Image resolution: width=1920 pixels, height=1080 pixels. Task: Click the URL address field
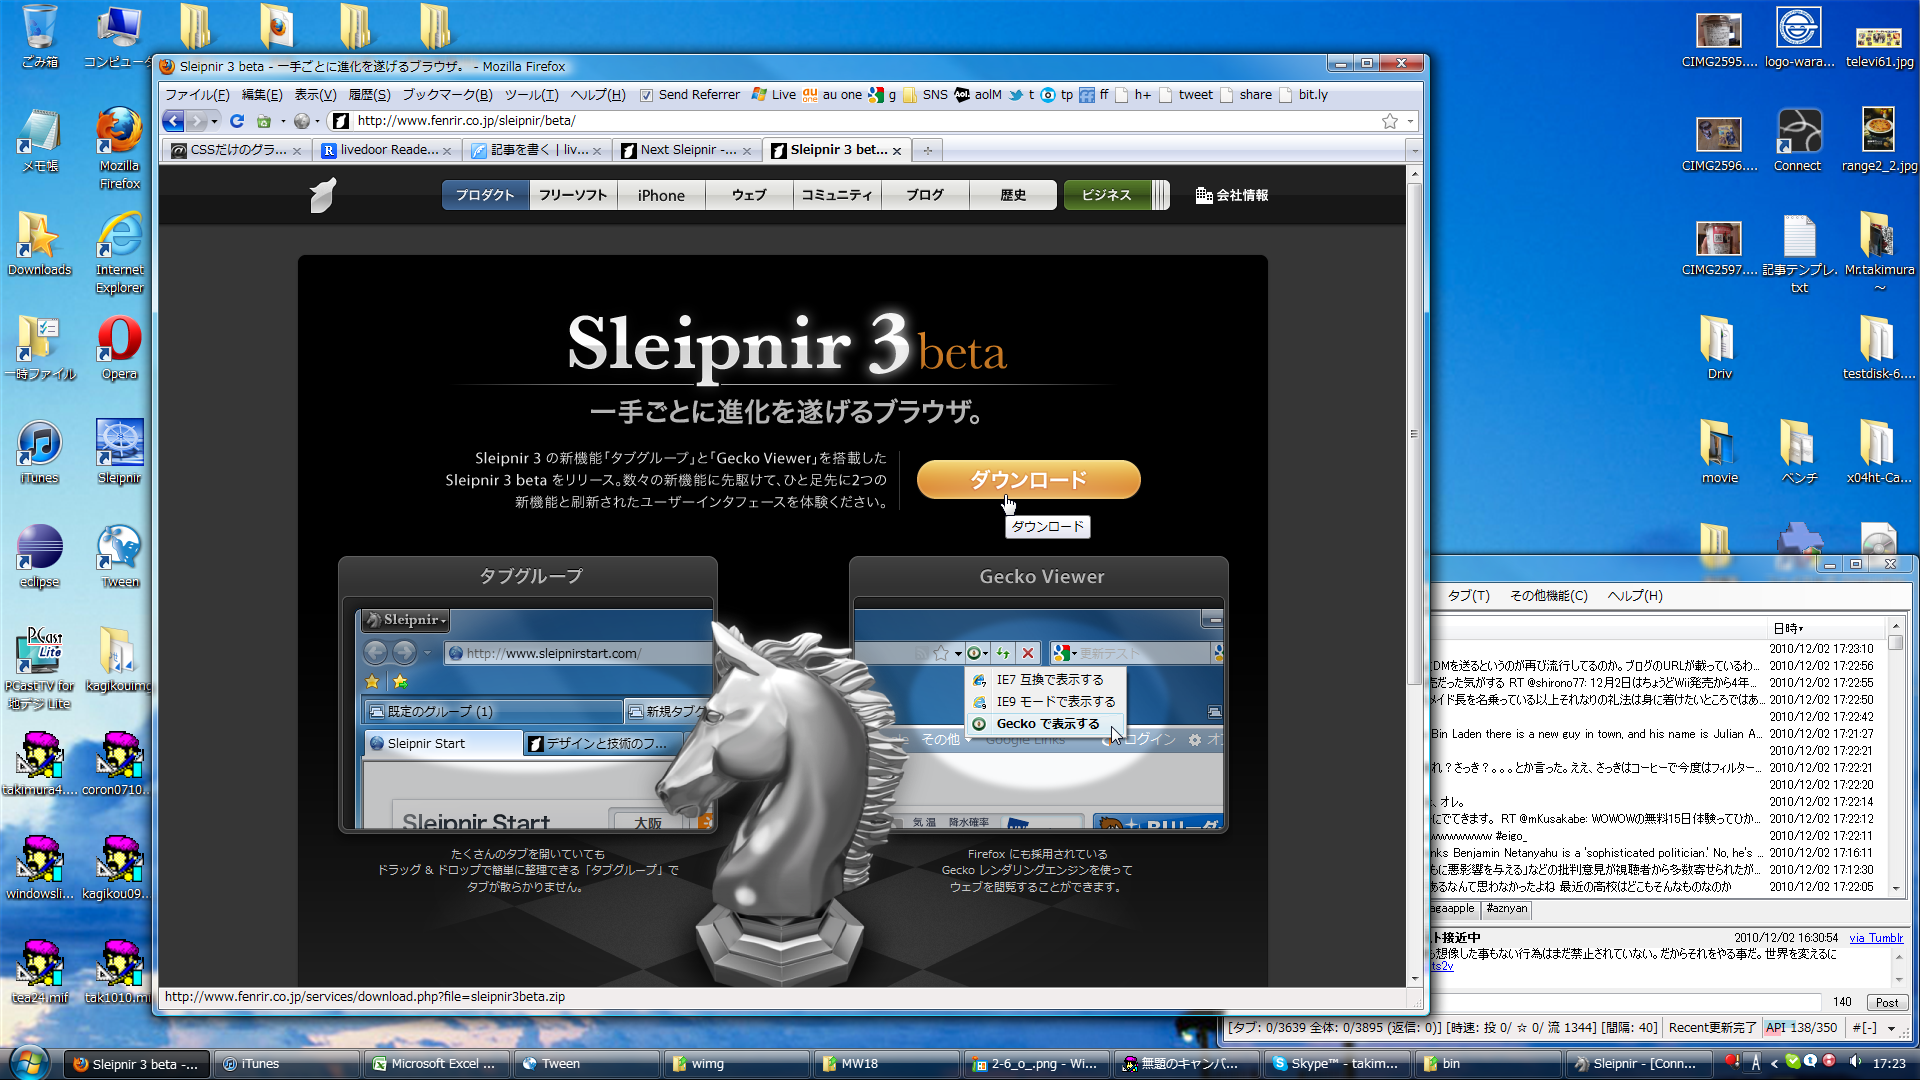pyautogui.click(x=865, y=121)
